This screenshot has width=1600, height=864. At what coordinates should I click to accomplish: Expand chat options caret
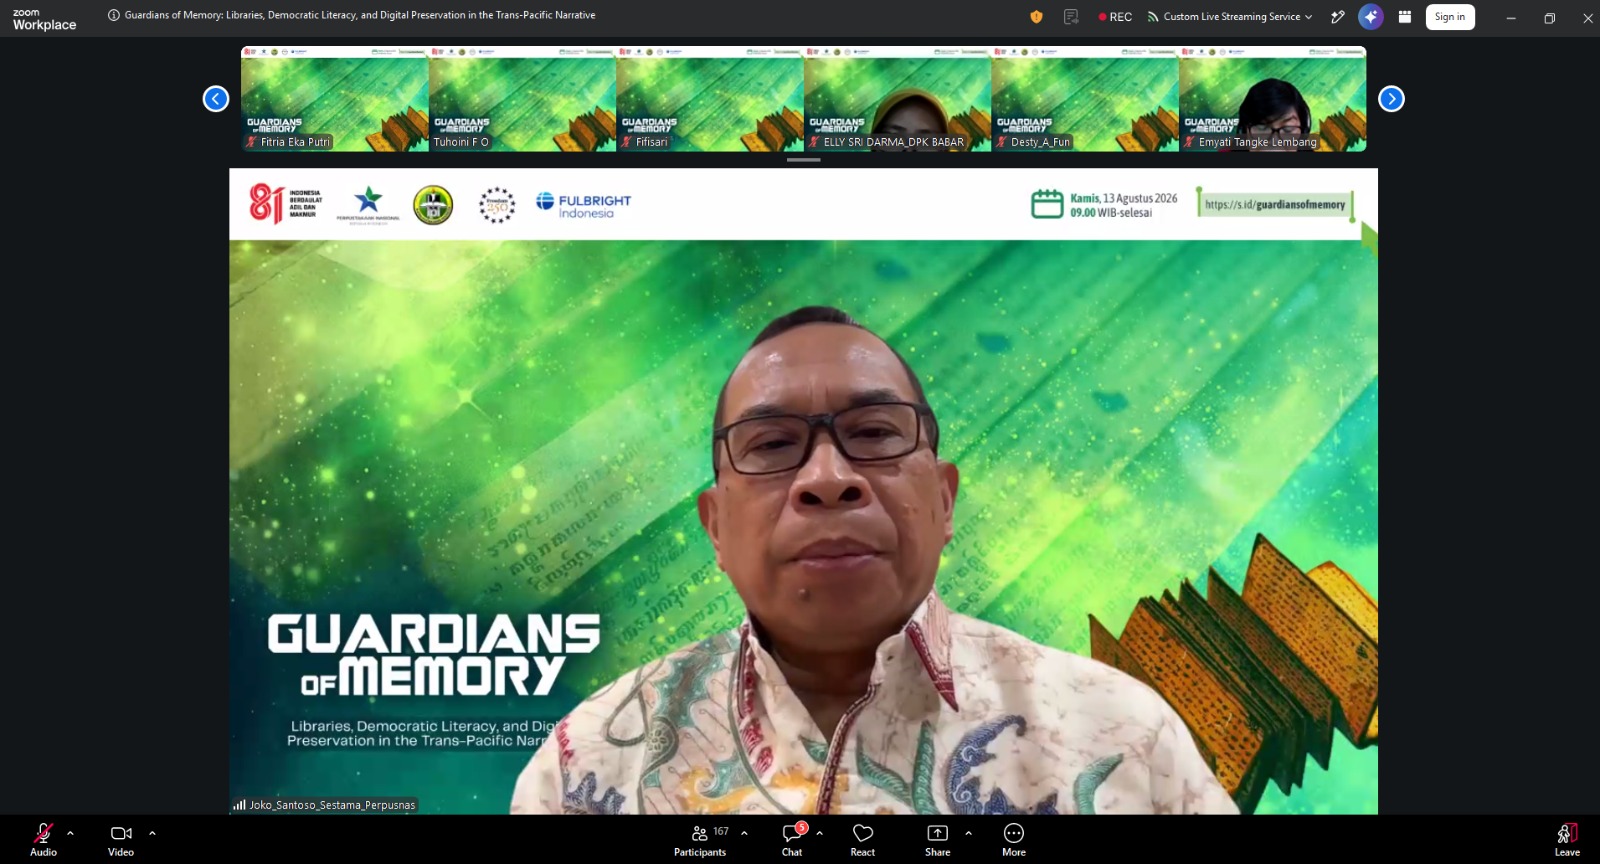tap(819, 833)
